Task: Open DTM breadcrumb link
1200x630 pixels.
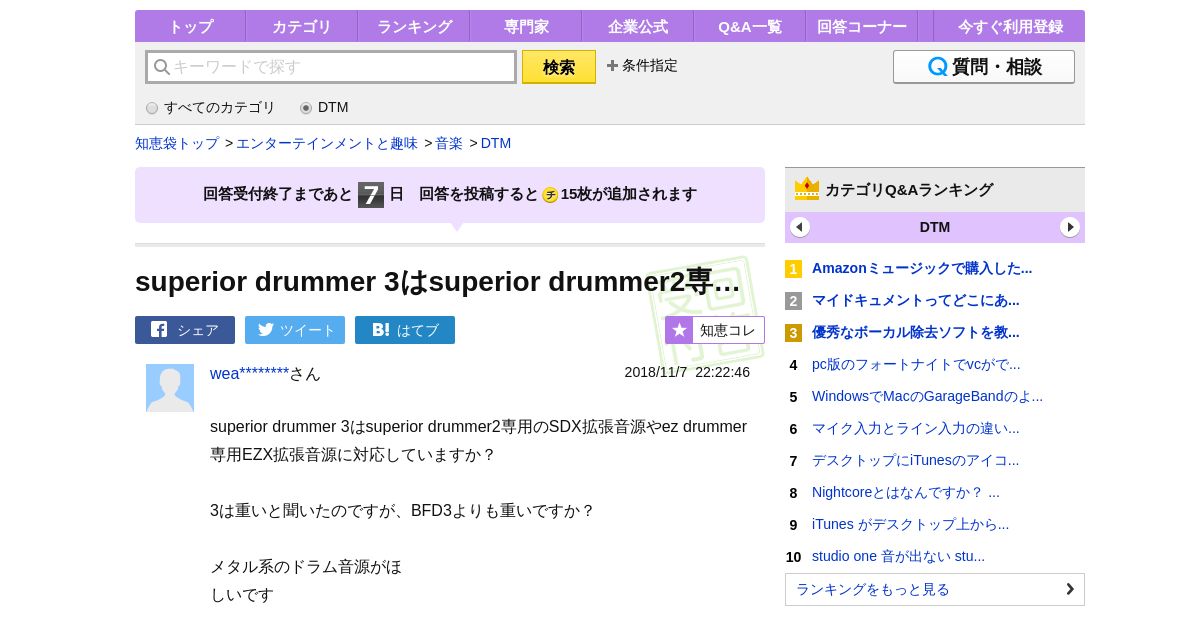Action: click(x=496, y=143)
